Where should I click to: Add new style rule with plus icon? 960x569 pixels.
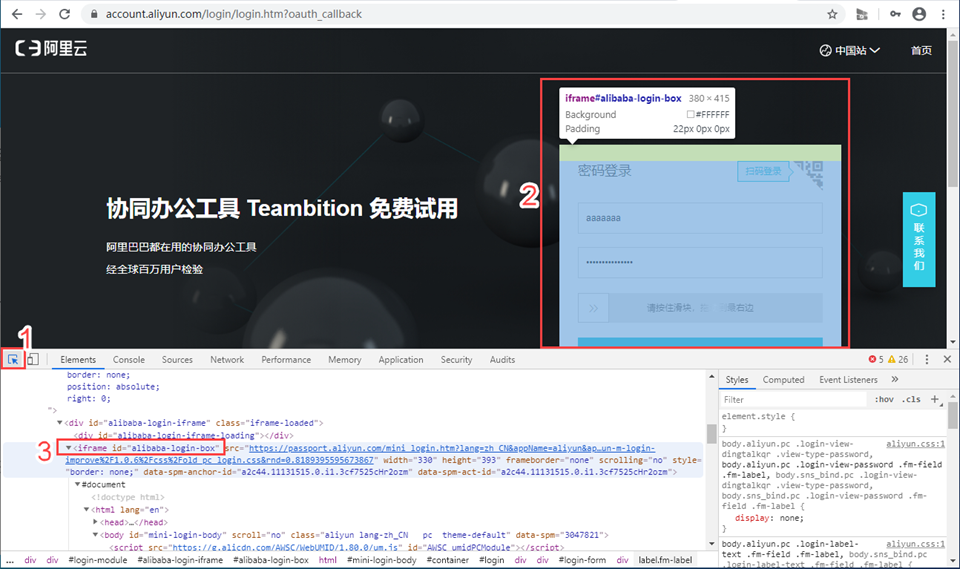[935, 399]
